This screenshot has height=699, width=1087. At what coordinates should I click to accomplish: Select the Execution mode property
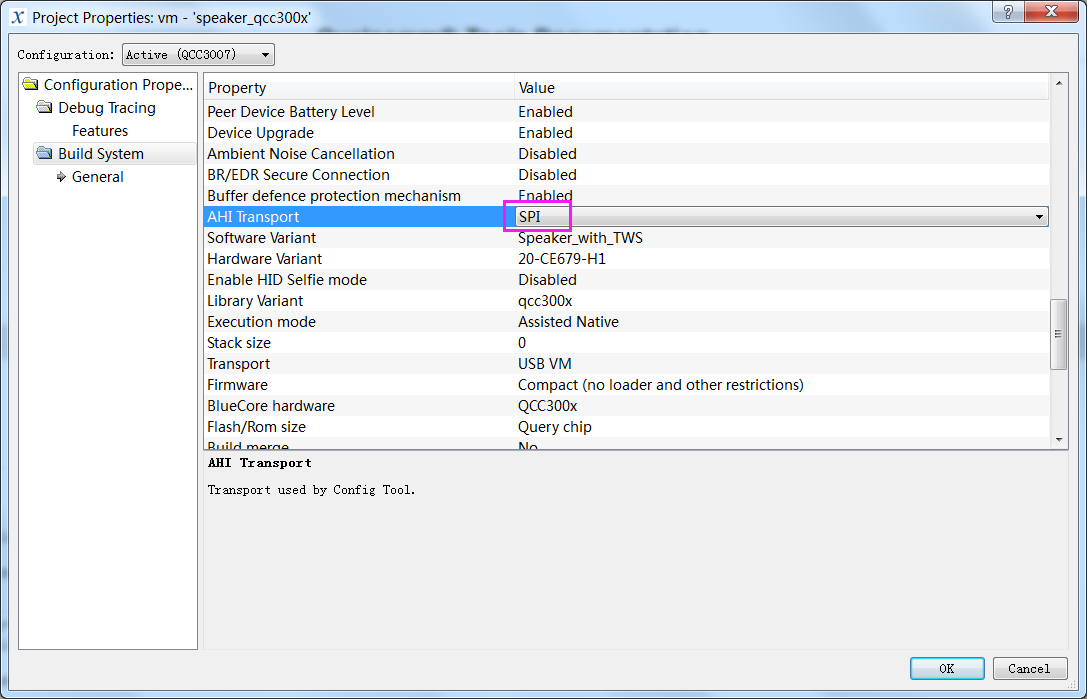pyautogui.click(x=627, y=322)
